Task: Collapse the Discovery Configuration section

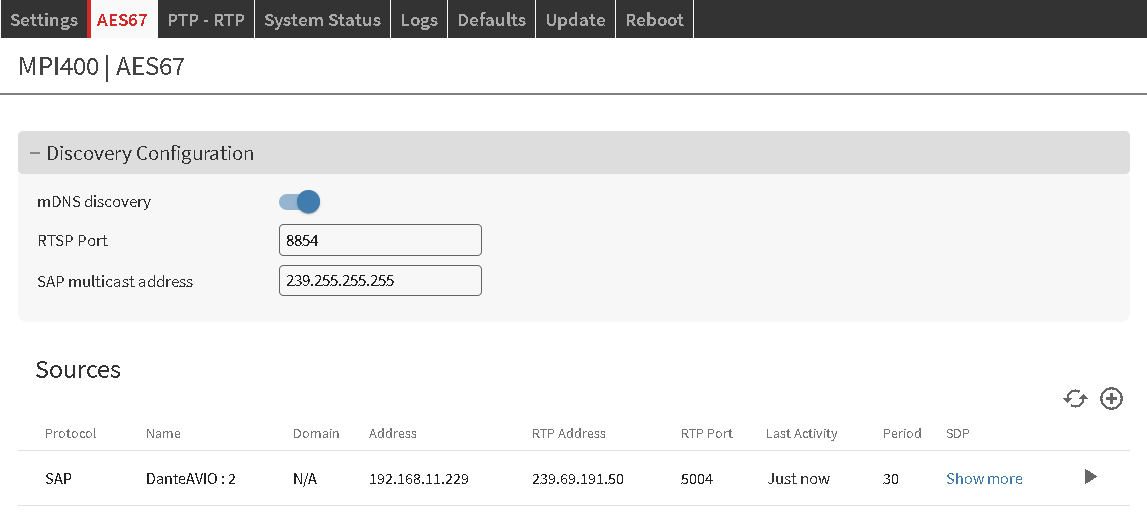Action: [35, 153]
